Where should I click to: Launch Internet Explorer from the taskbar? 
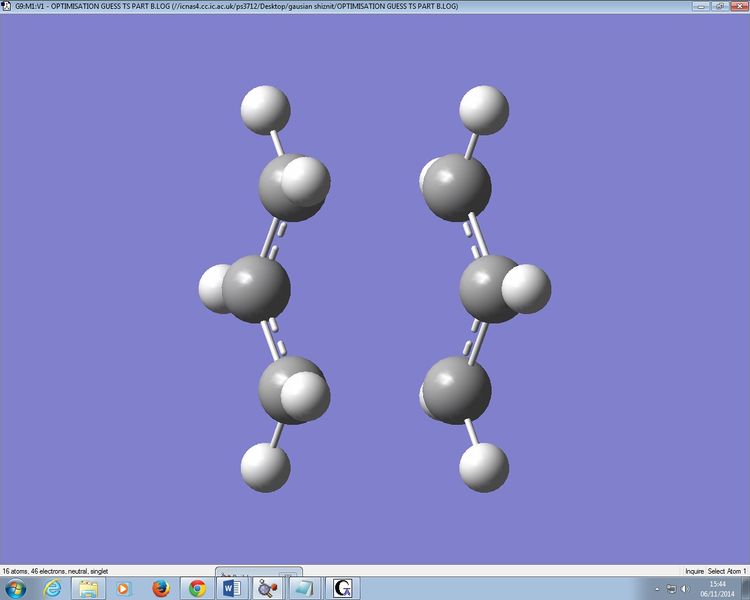(53, 588)
